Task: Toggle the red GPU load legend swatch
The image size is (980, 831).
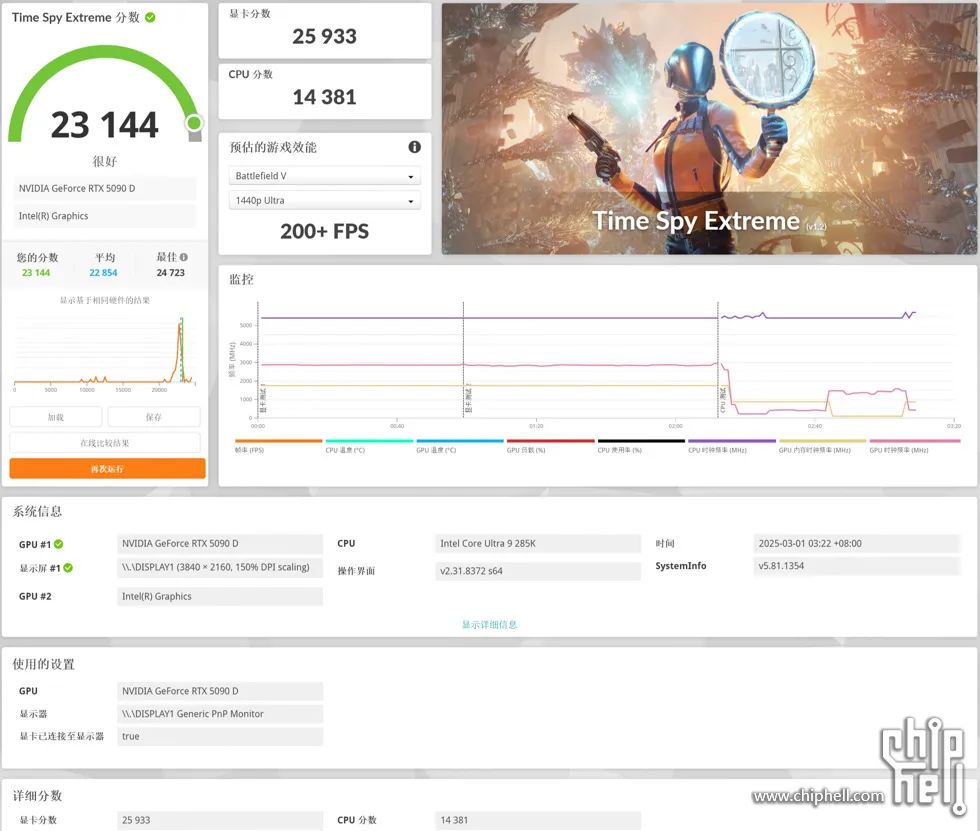Action: point(550,441)
